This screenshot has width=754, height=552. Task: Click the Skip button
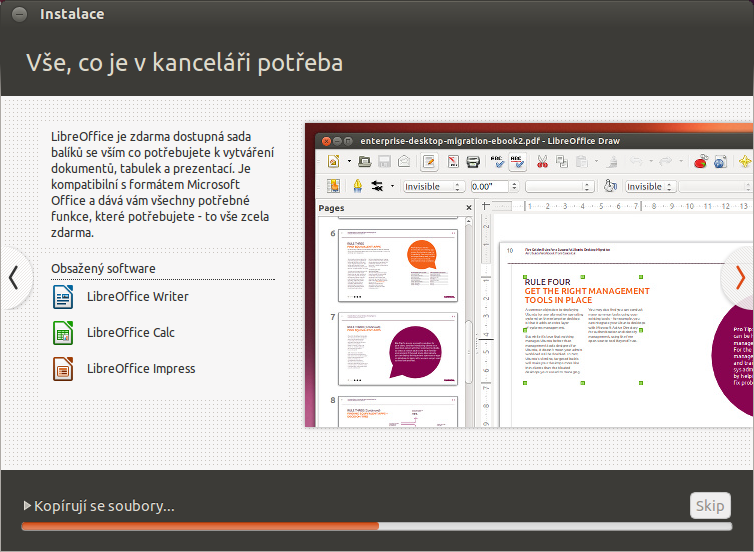(x=710, y=505)
